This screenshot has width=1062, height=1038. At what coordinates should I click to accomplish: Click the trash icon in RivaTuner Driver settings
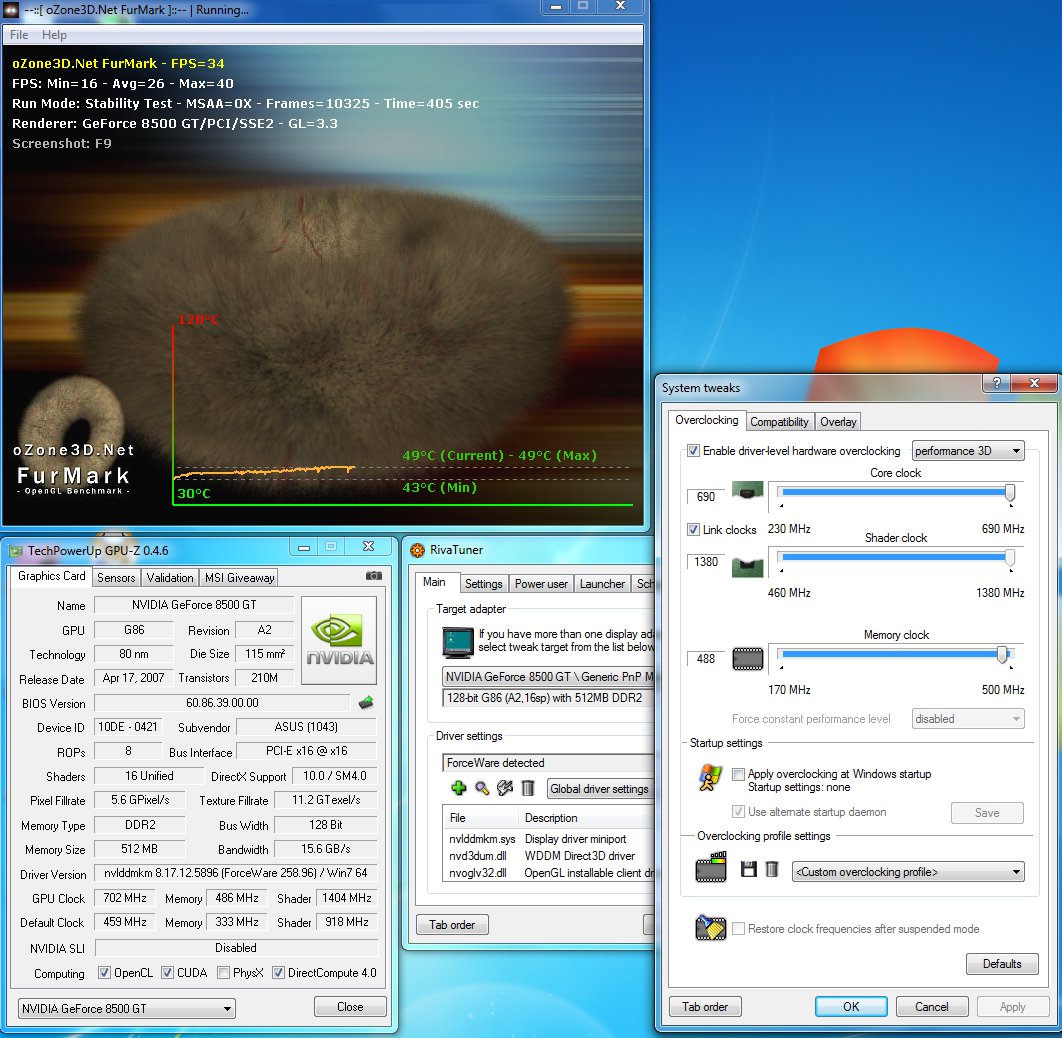pyautogui.click(x=528, y=788)
